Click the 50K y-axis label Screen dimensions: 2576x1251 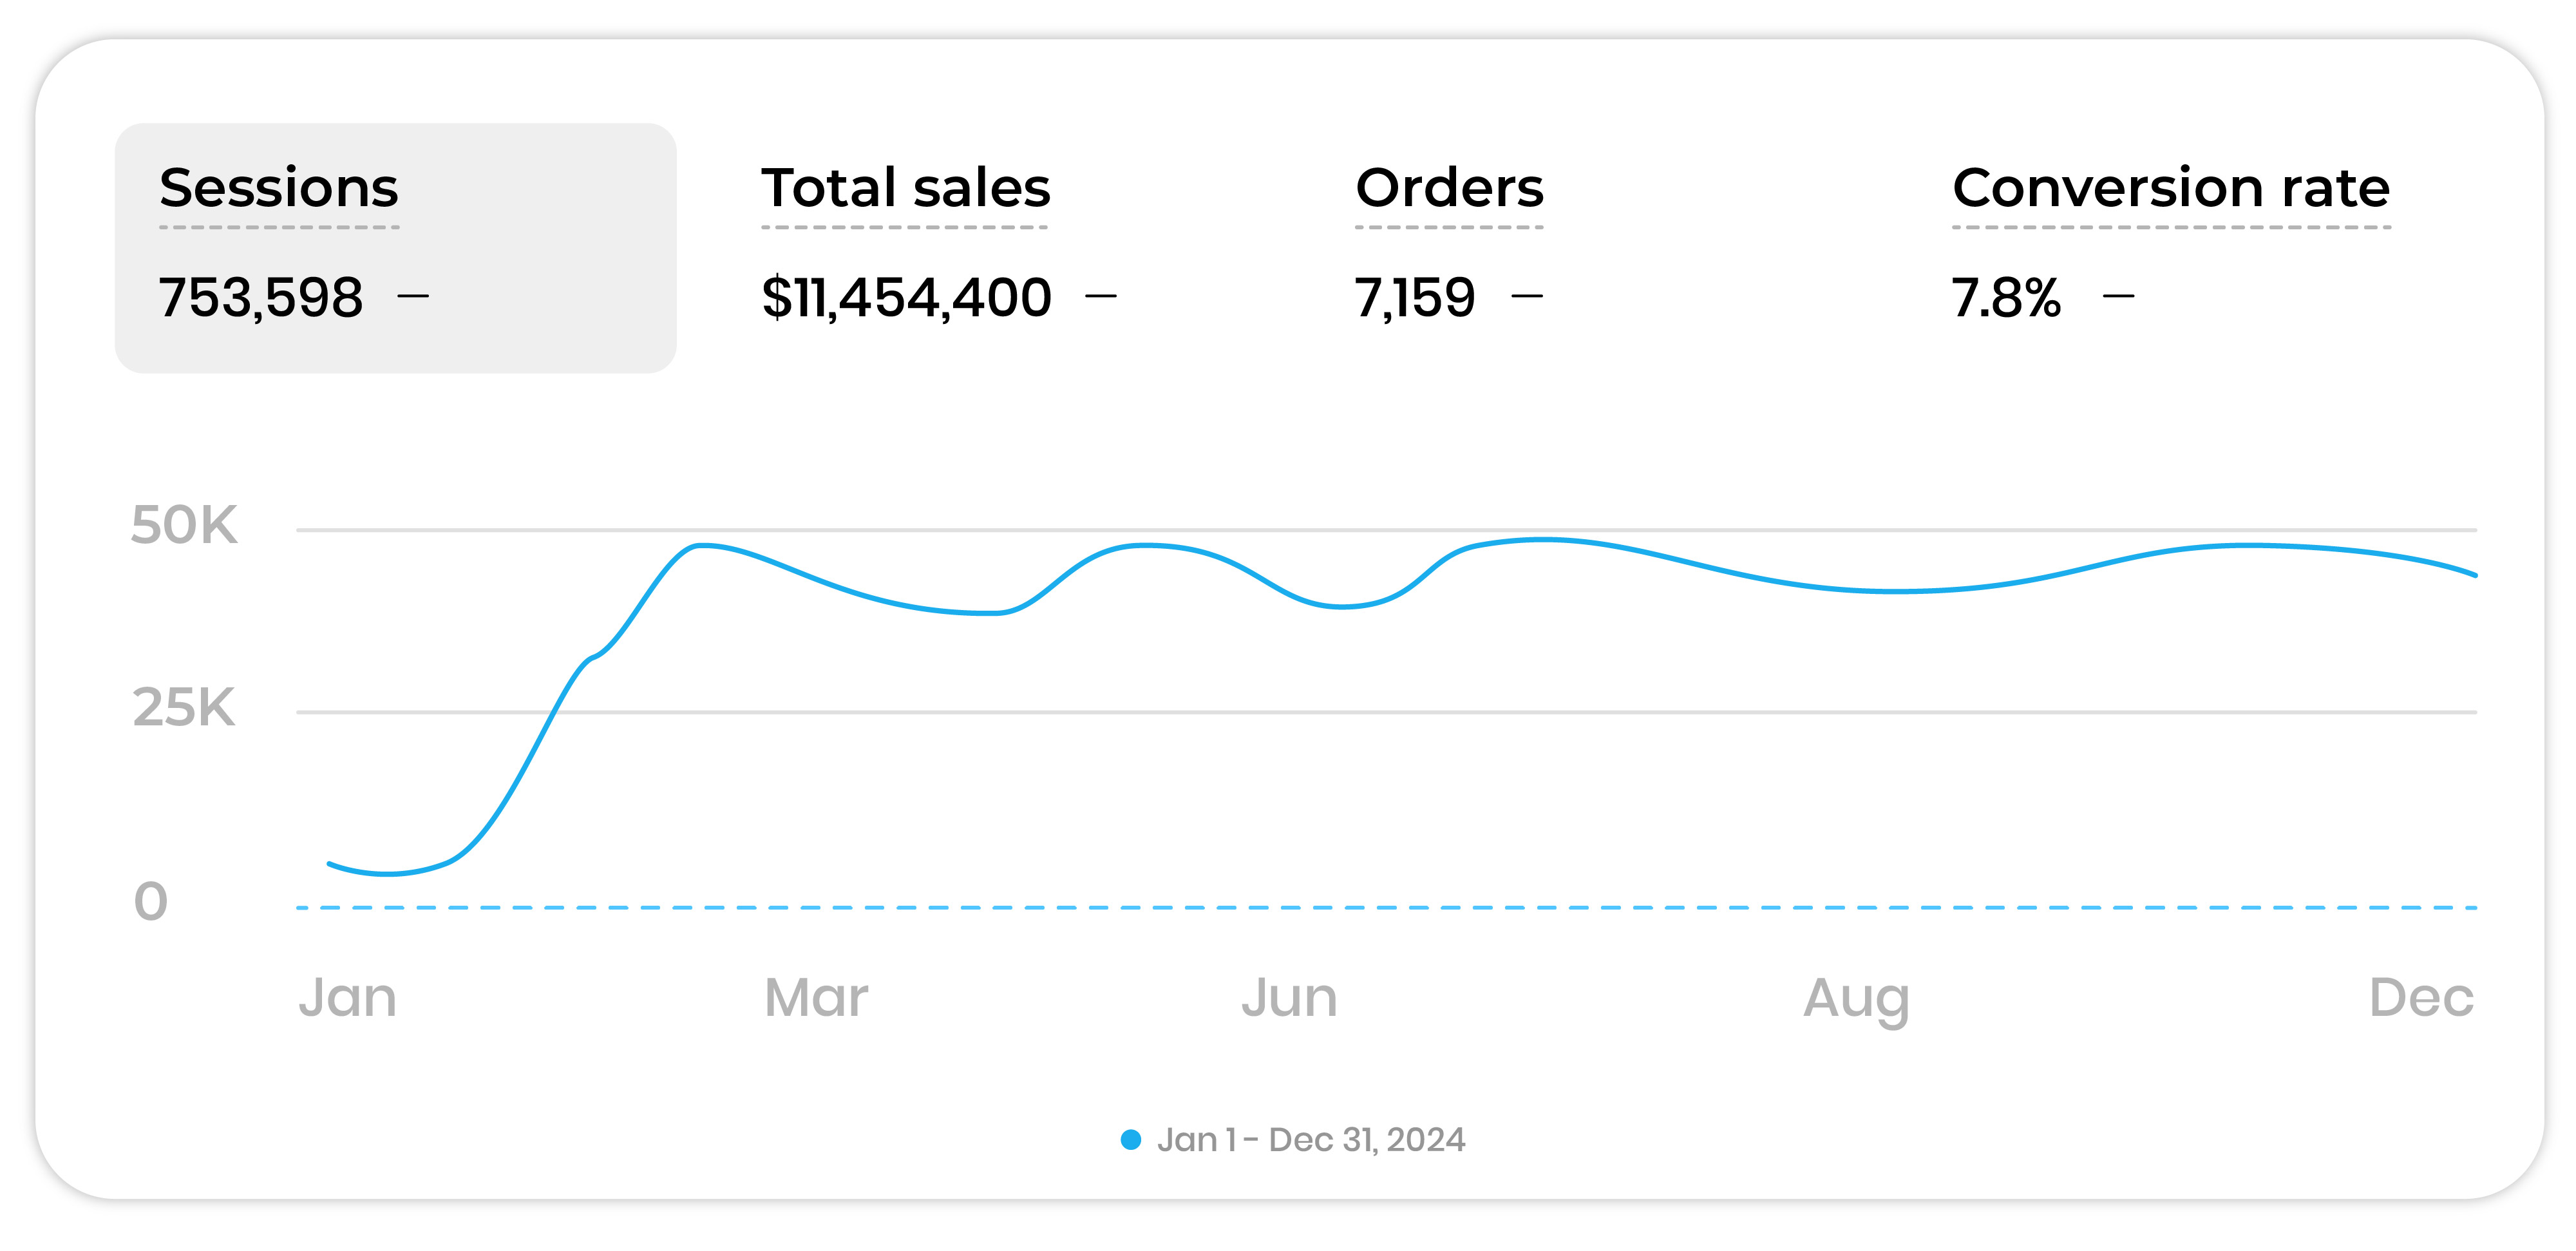tap(184, 525)
